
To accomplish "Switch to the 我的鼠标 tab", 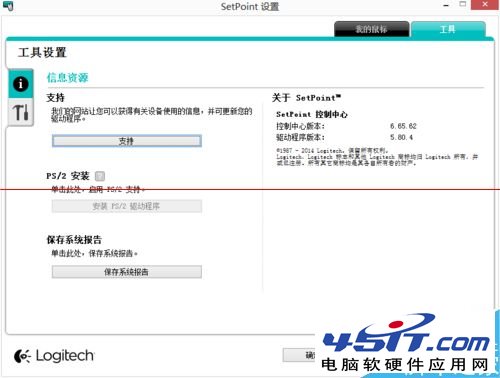I will [371, 29].
